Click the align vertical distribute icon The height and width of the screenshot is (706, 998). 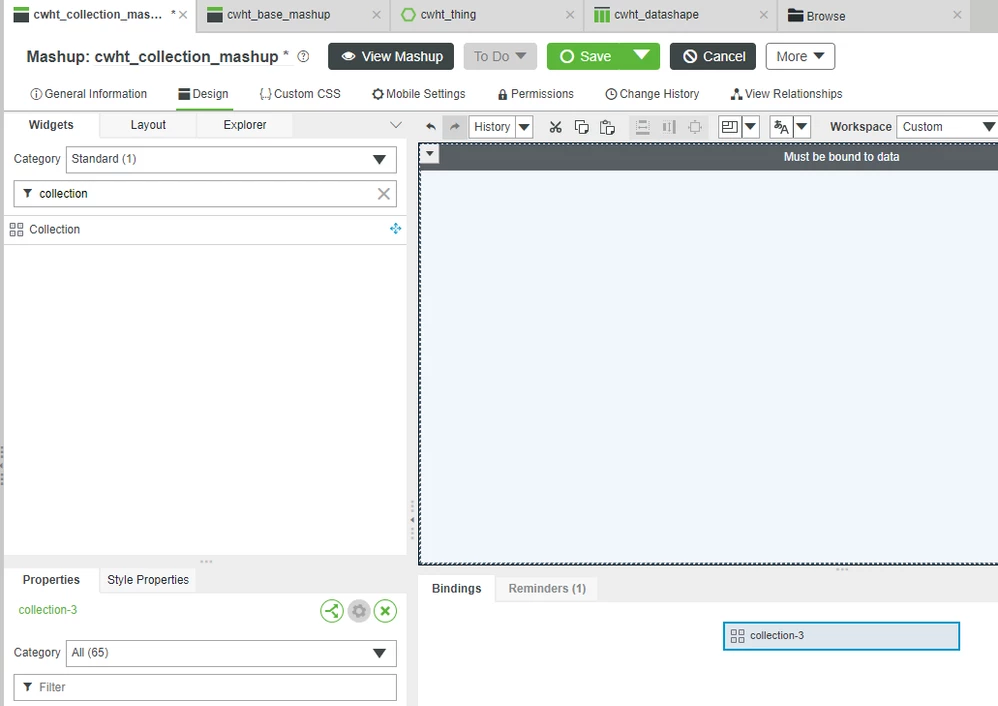tap(643, 127)
